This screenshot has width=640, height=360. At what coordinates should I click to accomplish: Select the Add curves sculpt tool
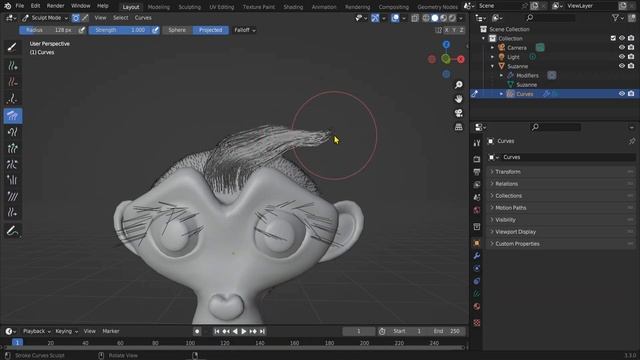[12, 66]
